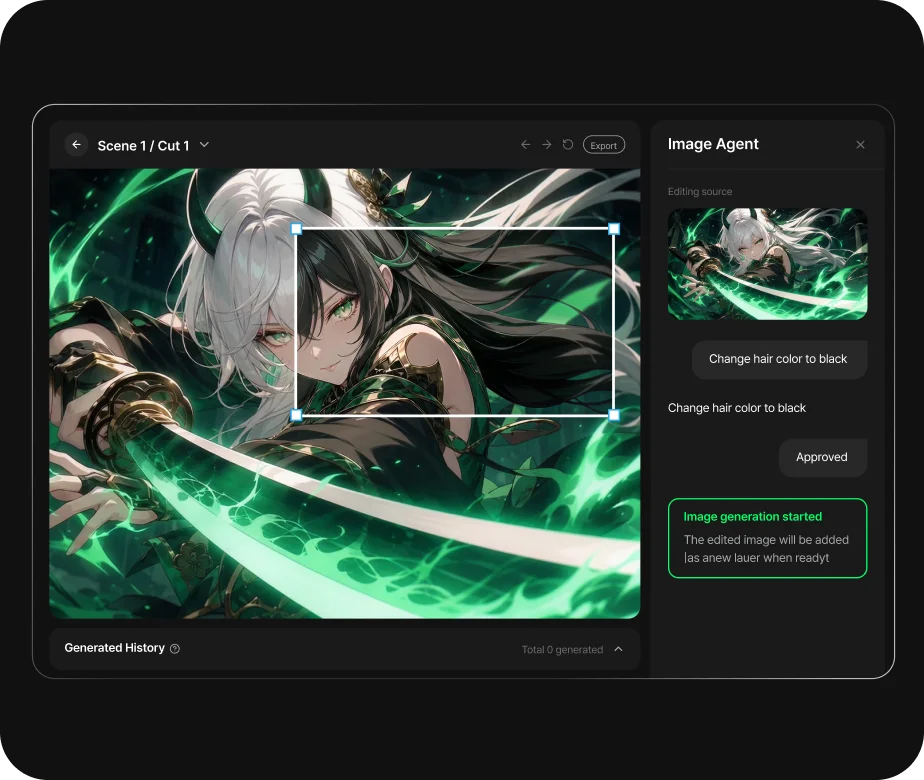Click the top-left selection handle
The height and width of the screenshot is (780, 924).
pos(296,229)
